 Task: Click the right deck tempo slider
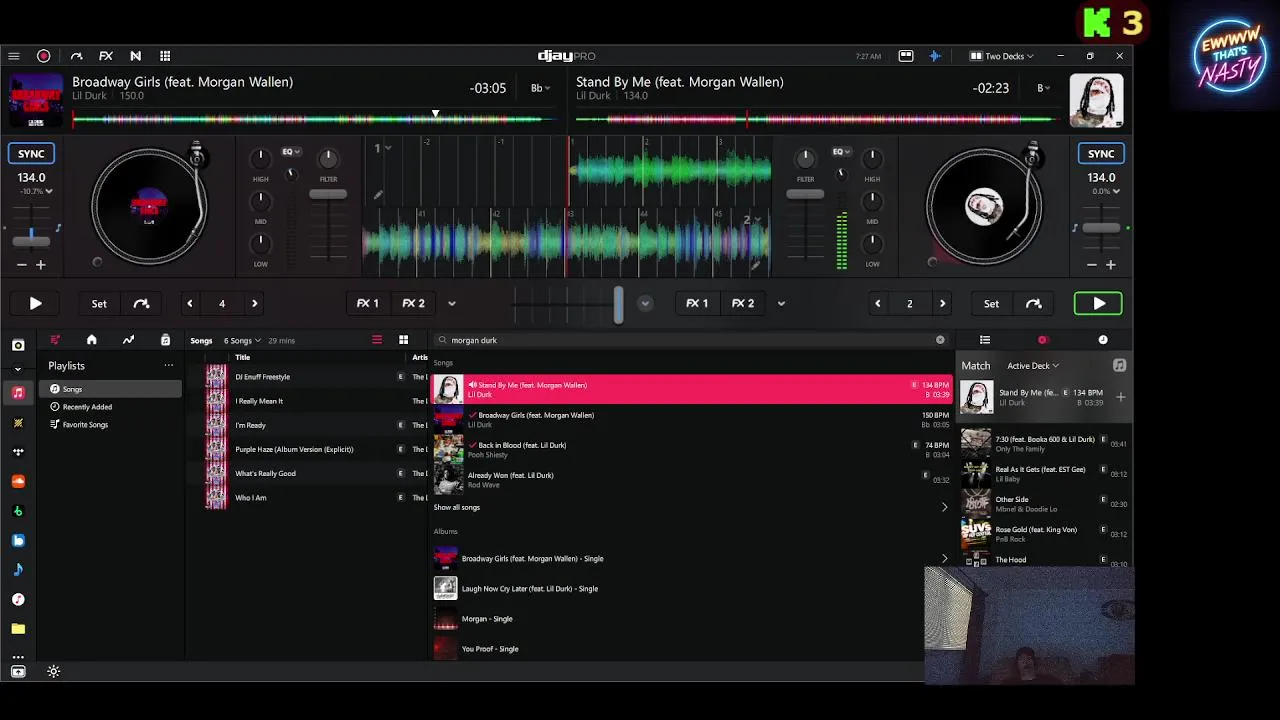(x=1101, y=228)
